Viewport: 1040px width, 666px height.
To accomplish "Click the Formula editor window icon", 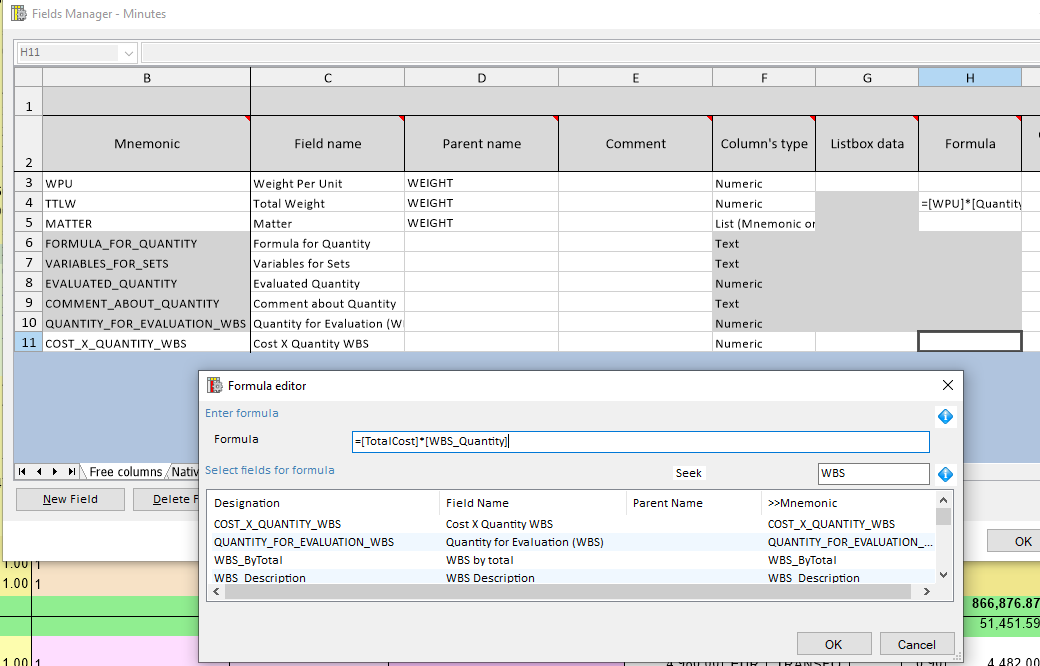I will (x=215, y=385).
